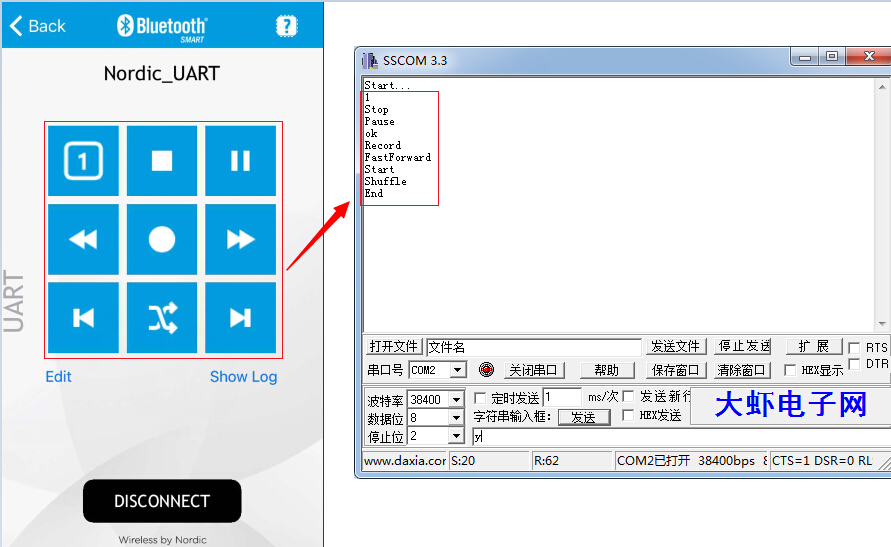Click 打开文件 button in SSCOM
The image size is (891, 547).
click(x=393, y=346)
